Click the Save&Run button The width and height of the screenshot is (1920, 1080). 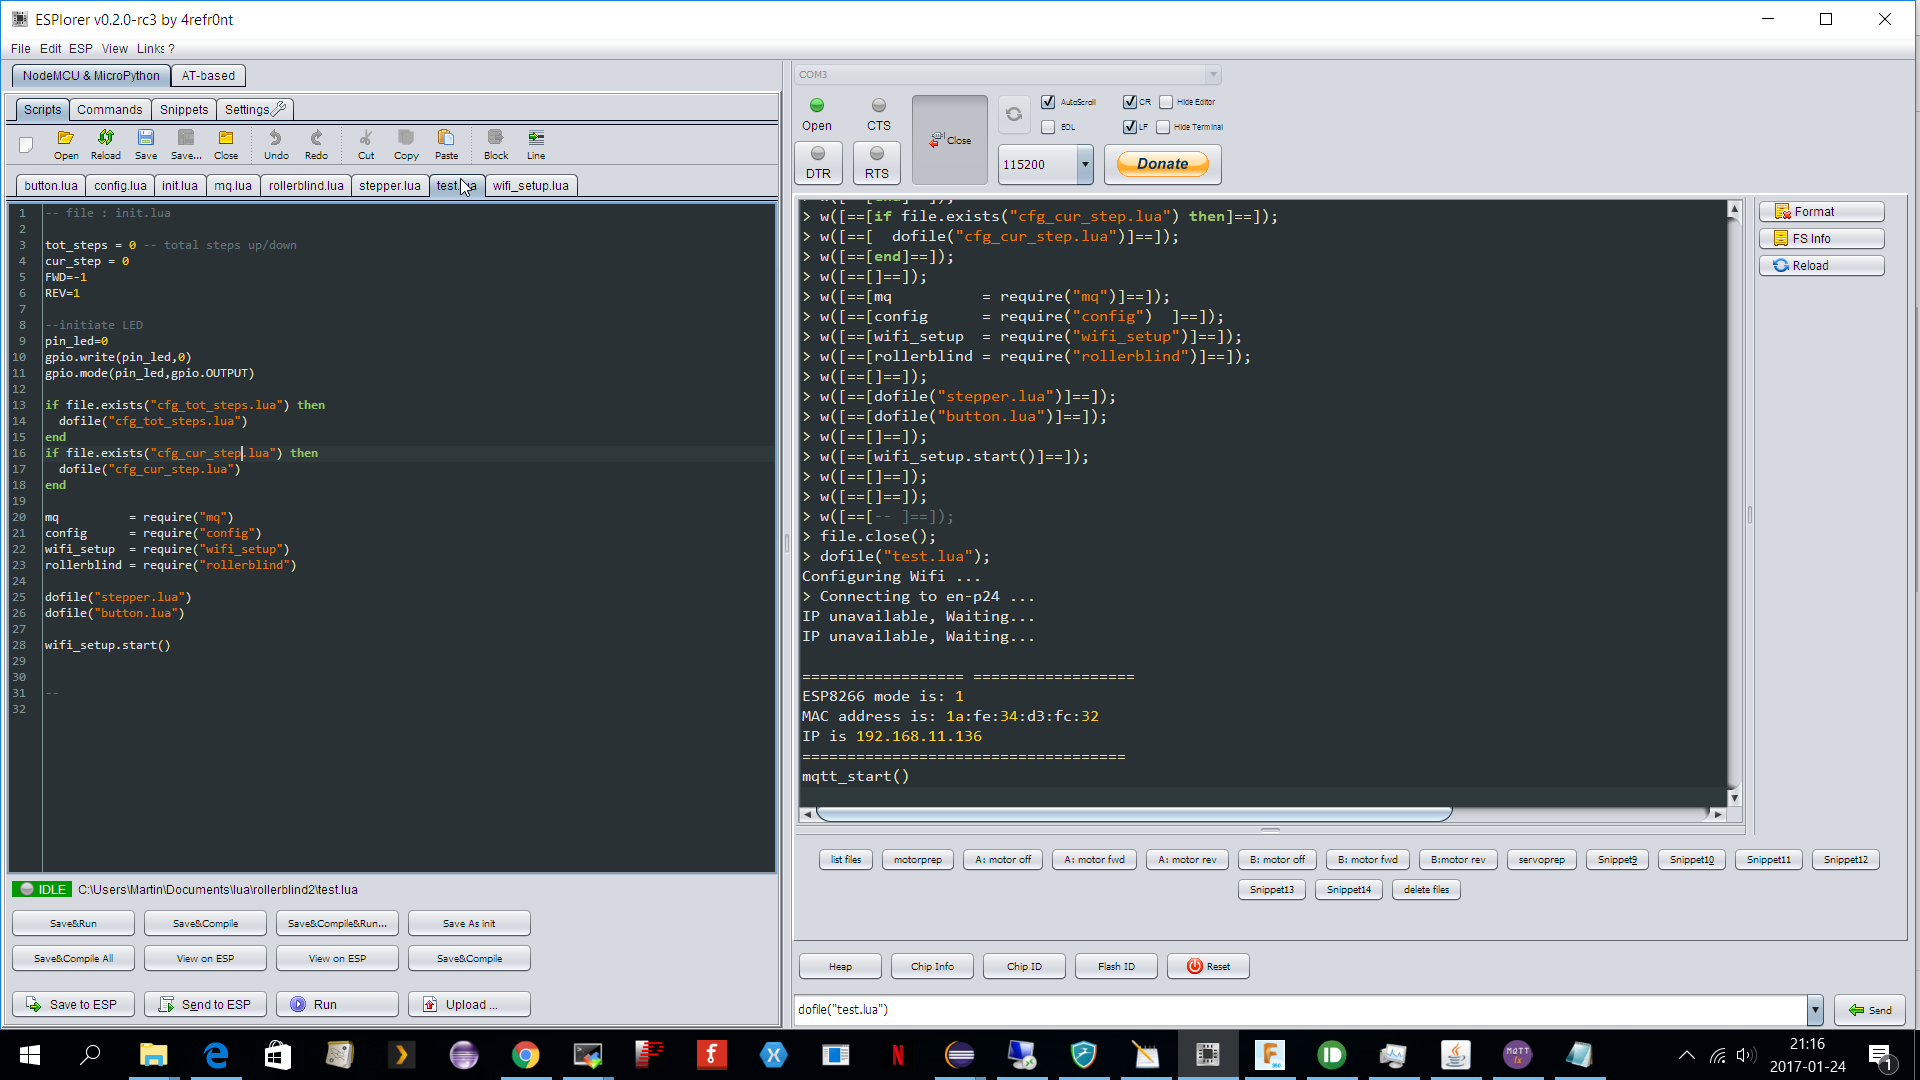73,923
